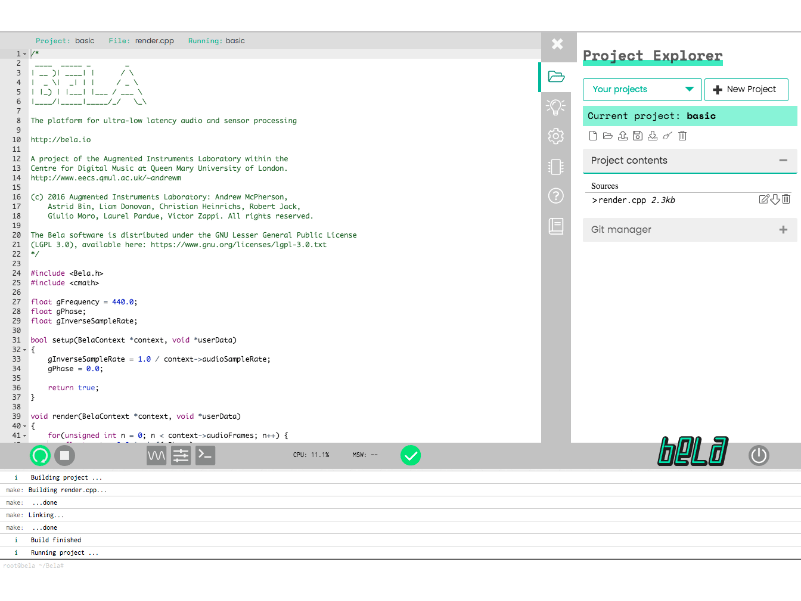Open the settings gear tab
This screenshot has height=601, width=801.
[556, 136]
